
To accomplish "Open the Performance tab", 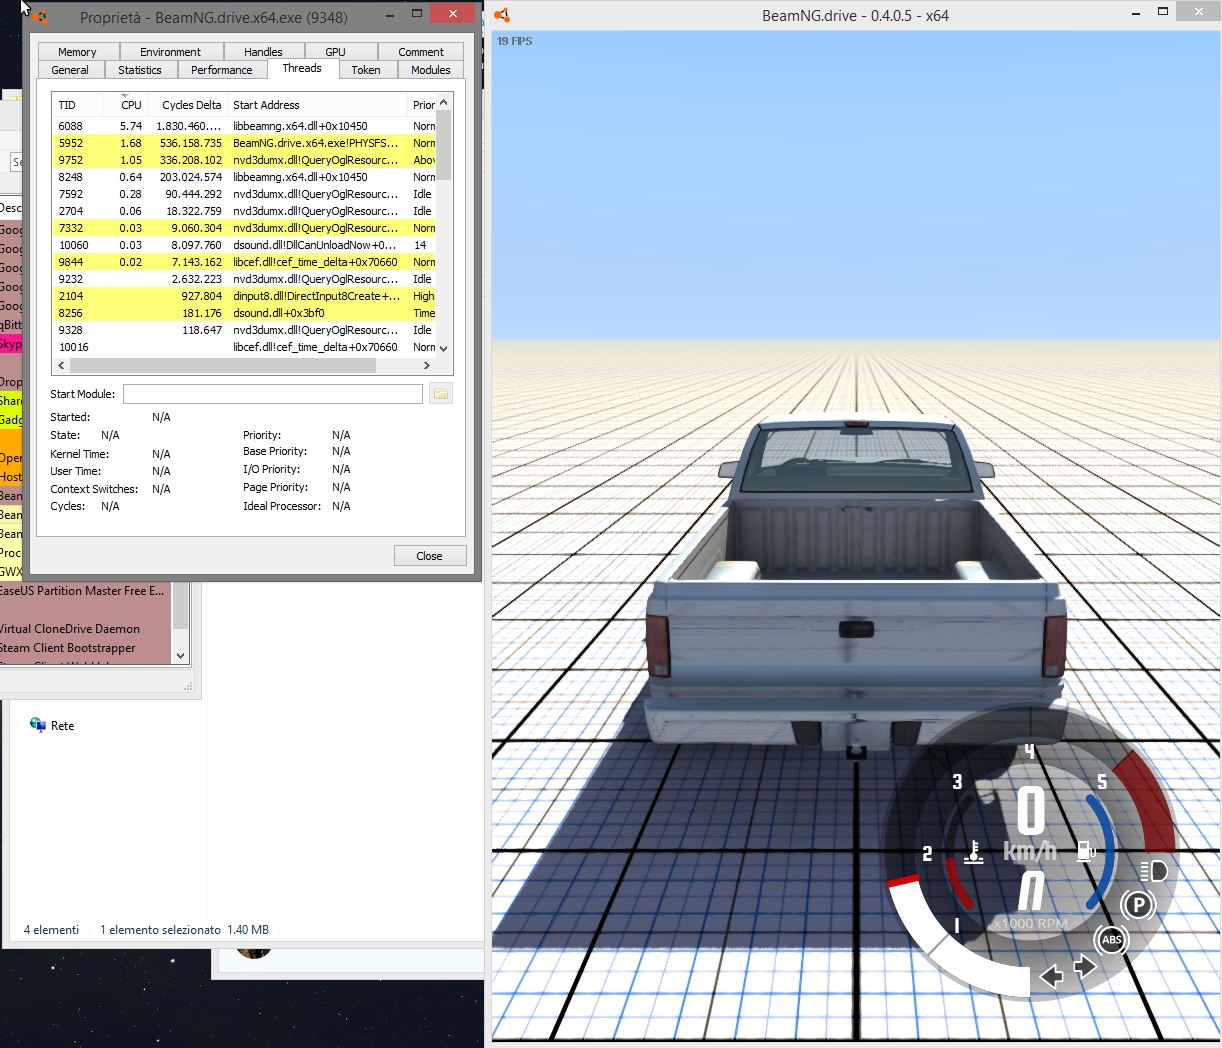I will 222,70.
